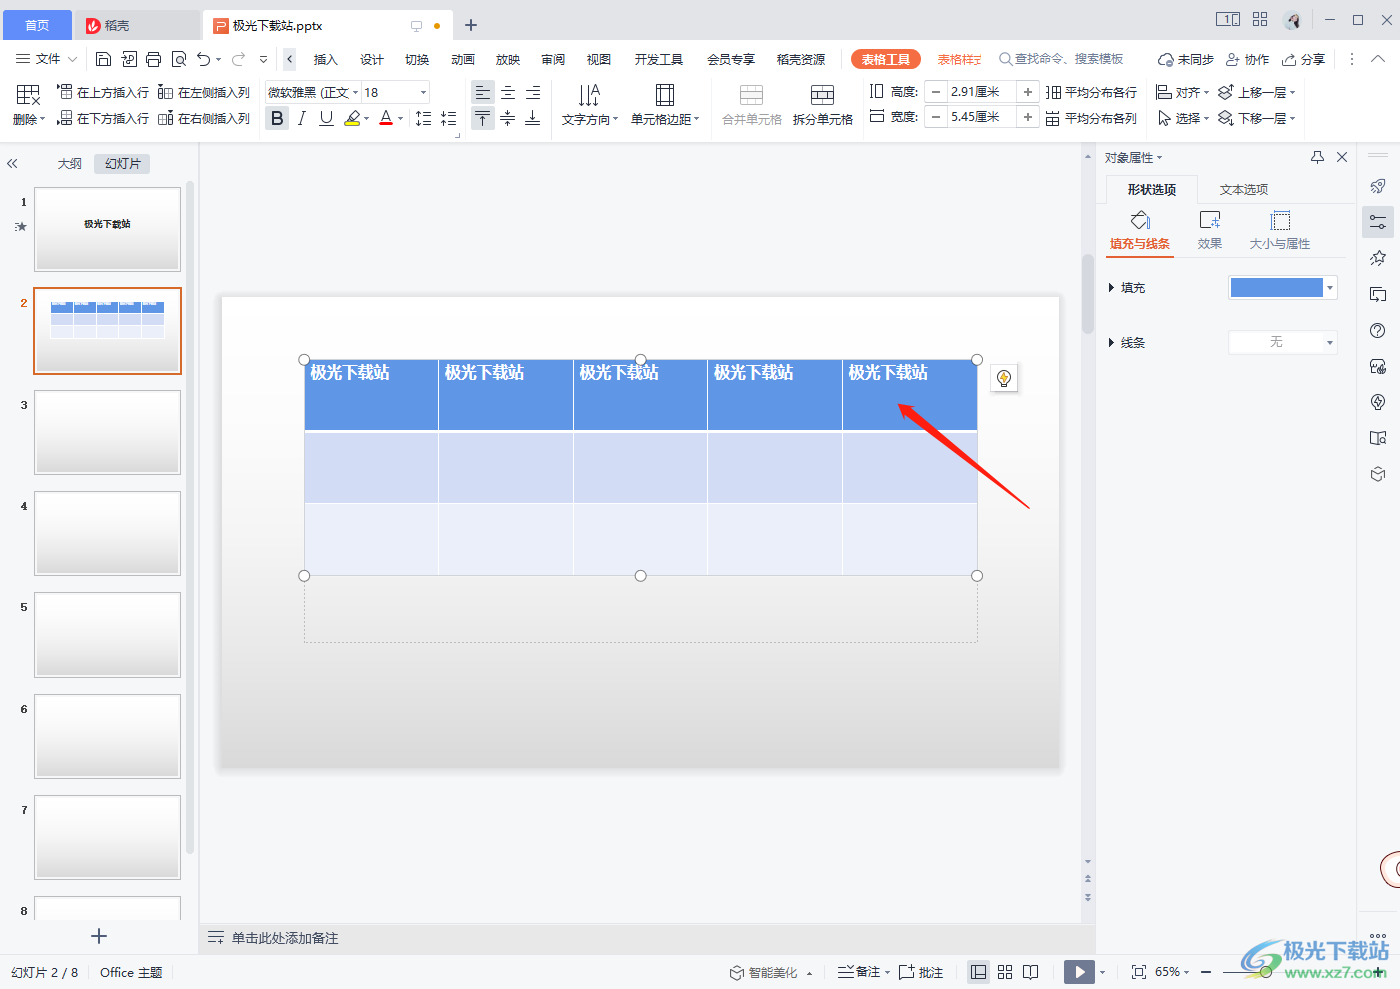Open the Table Style tab
Screen dimensions: 1400x989
click(959, 59)
